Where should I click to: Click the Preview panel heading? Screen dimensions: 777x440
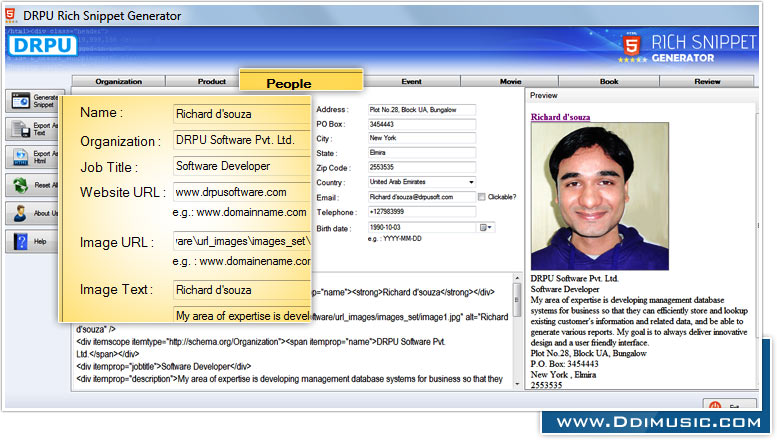pyautogui.click(x=544, y=95)
